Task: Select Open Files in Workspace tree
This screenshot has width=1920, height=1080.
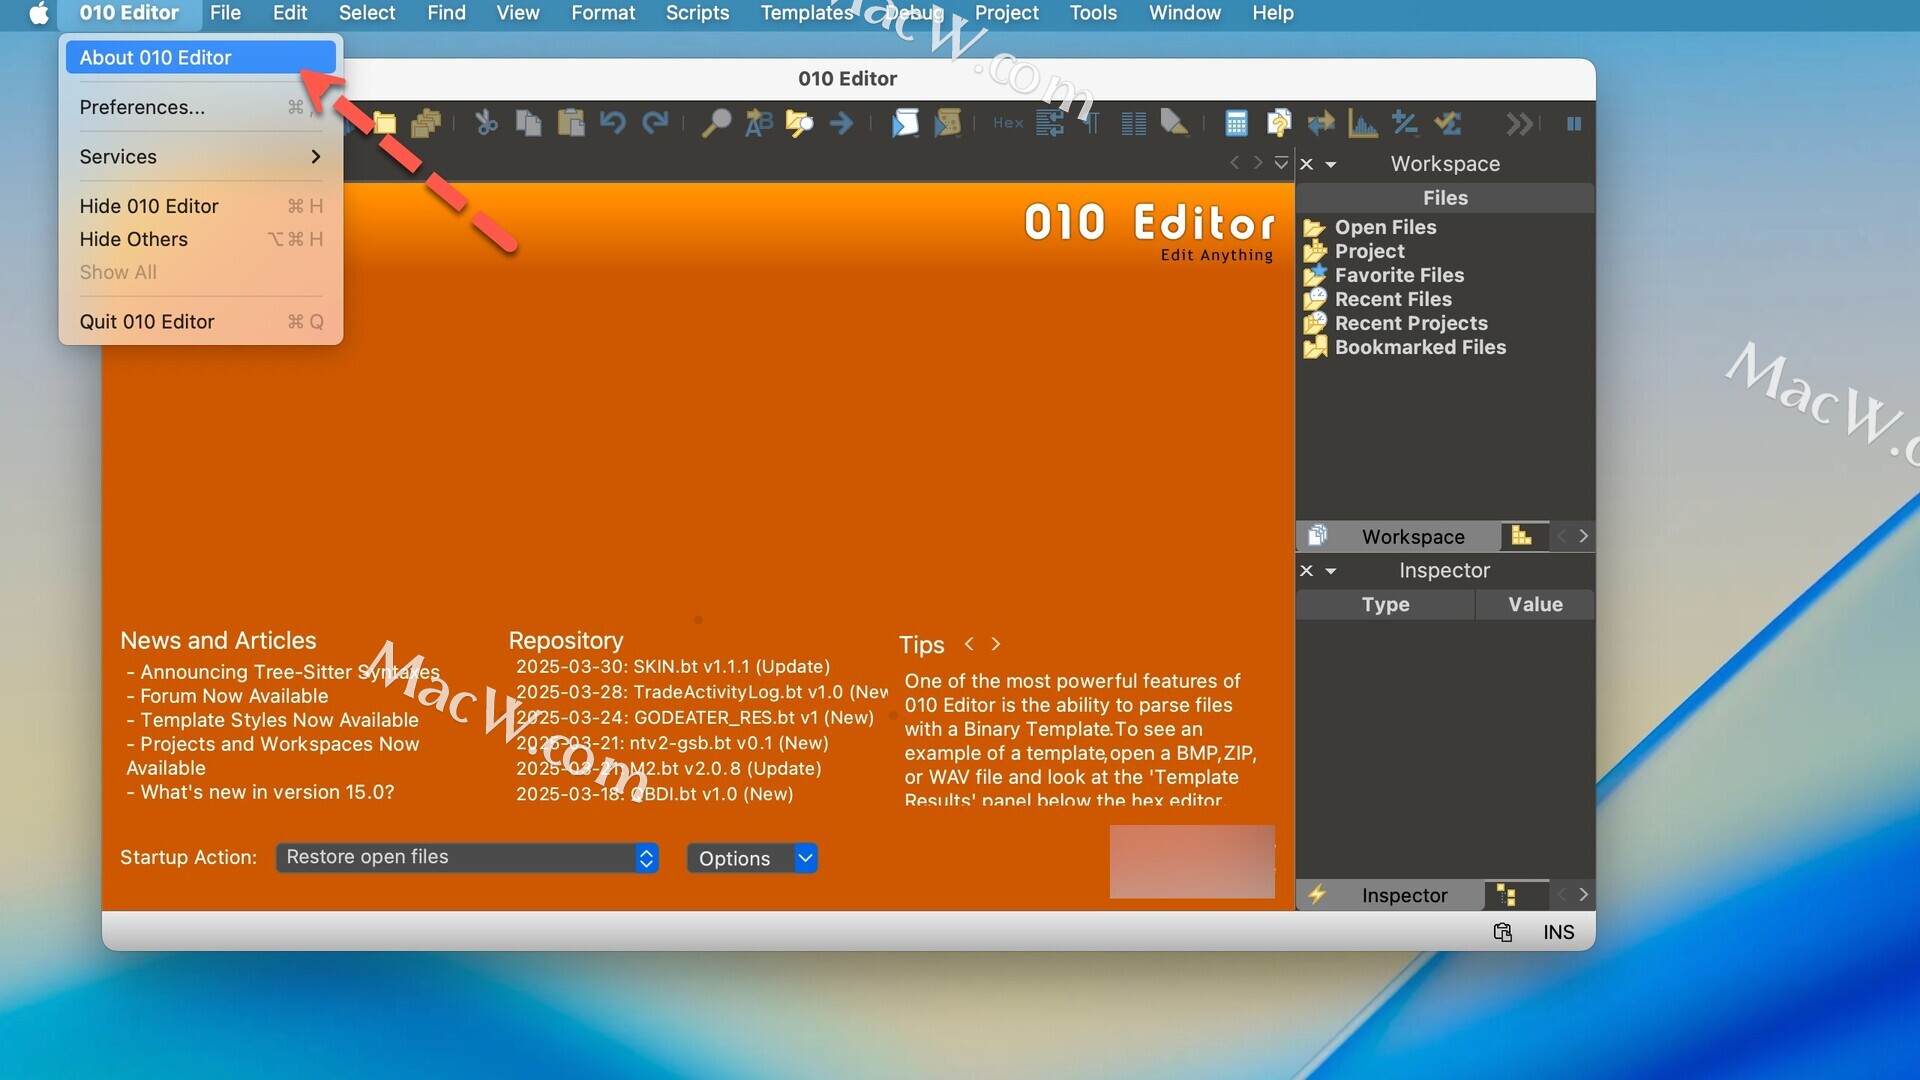Action: 1385,227
